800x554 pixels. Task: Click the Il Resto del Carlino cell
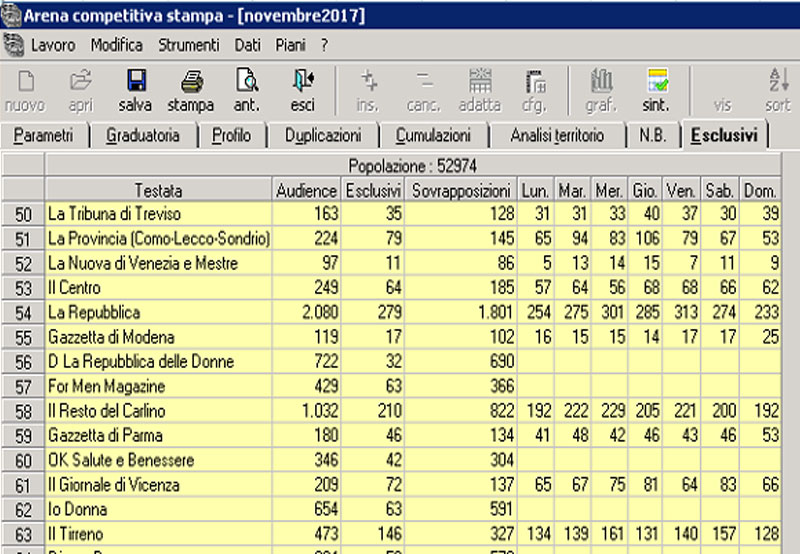click(158, 411)
